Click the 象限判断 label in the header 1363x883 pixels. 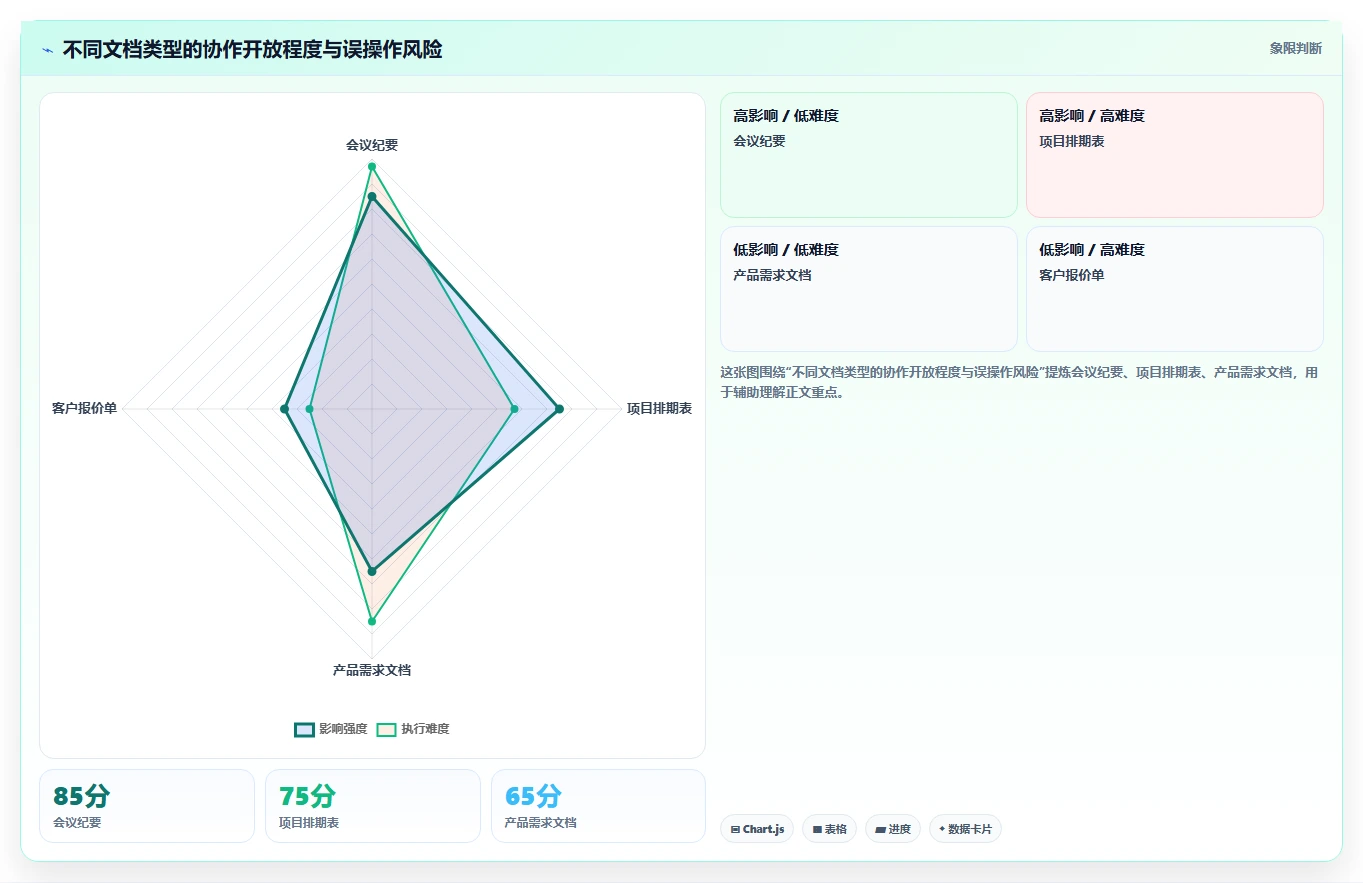point(1295,48)
